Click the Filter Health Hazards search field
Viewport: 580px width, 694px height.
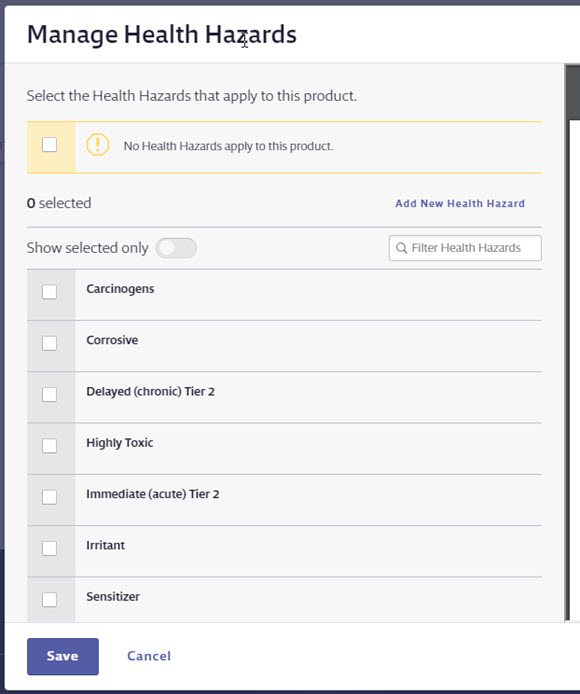click(x=465, y=248)
